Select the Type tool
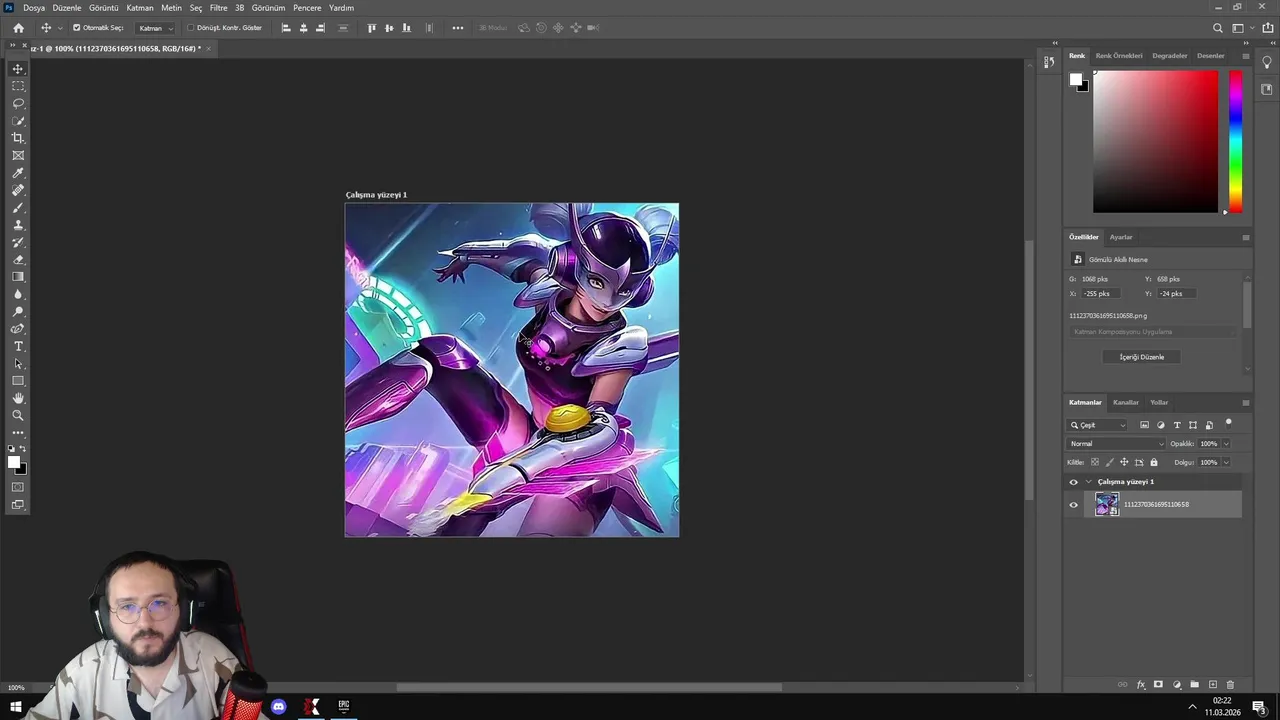The image size is (1280, 720). [18, 346]
